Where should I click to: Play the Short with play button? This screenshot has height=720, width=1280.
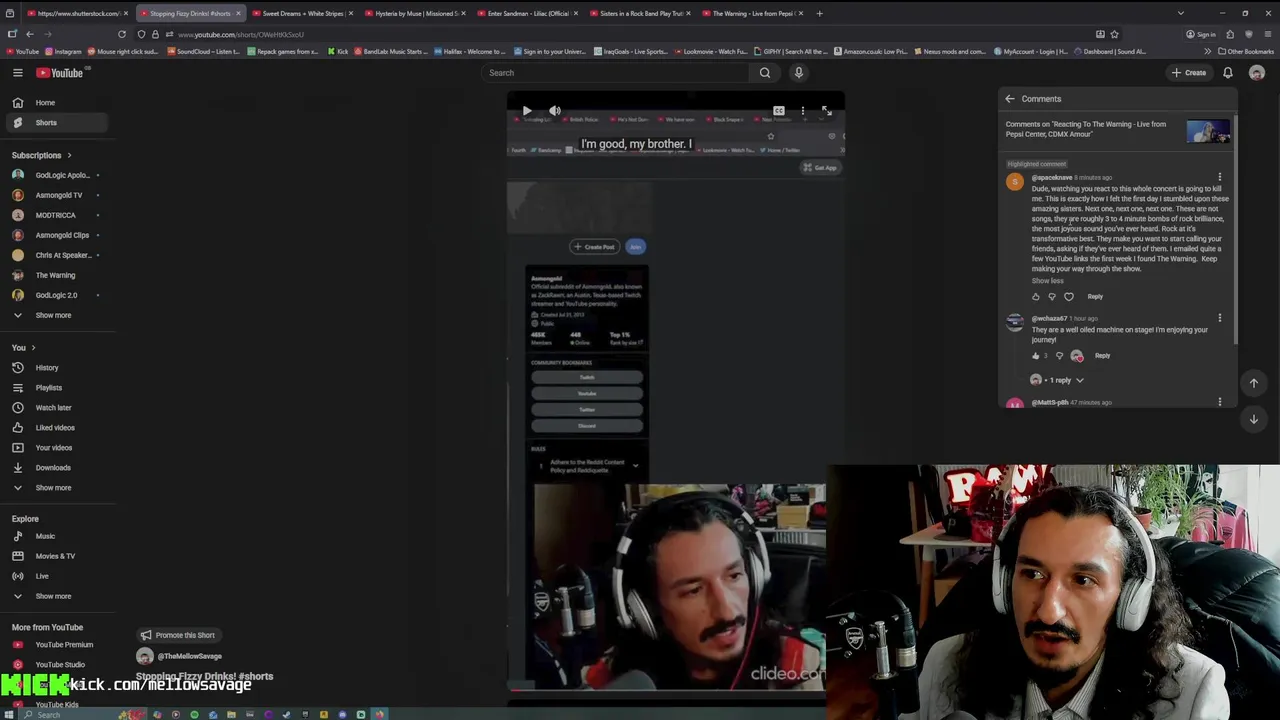tap(527, 111)
